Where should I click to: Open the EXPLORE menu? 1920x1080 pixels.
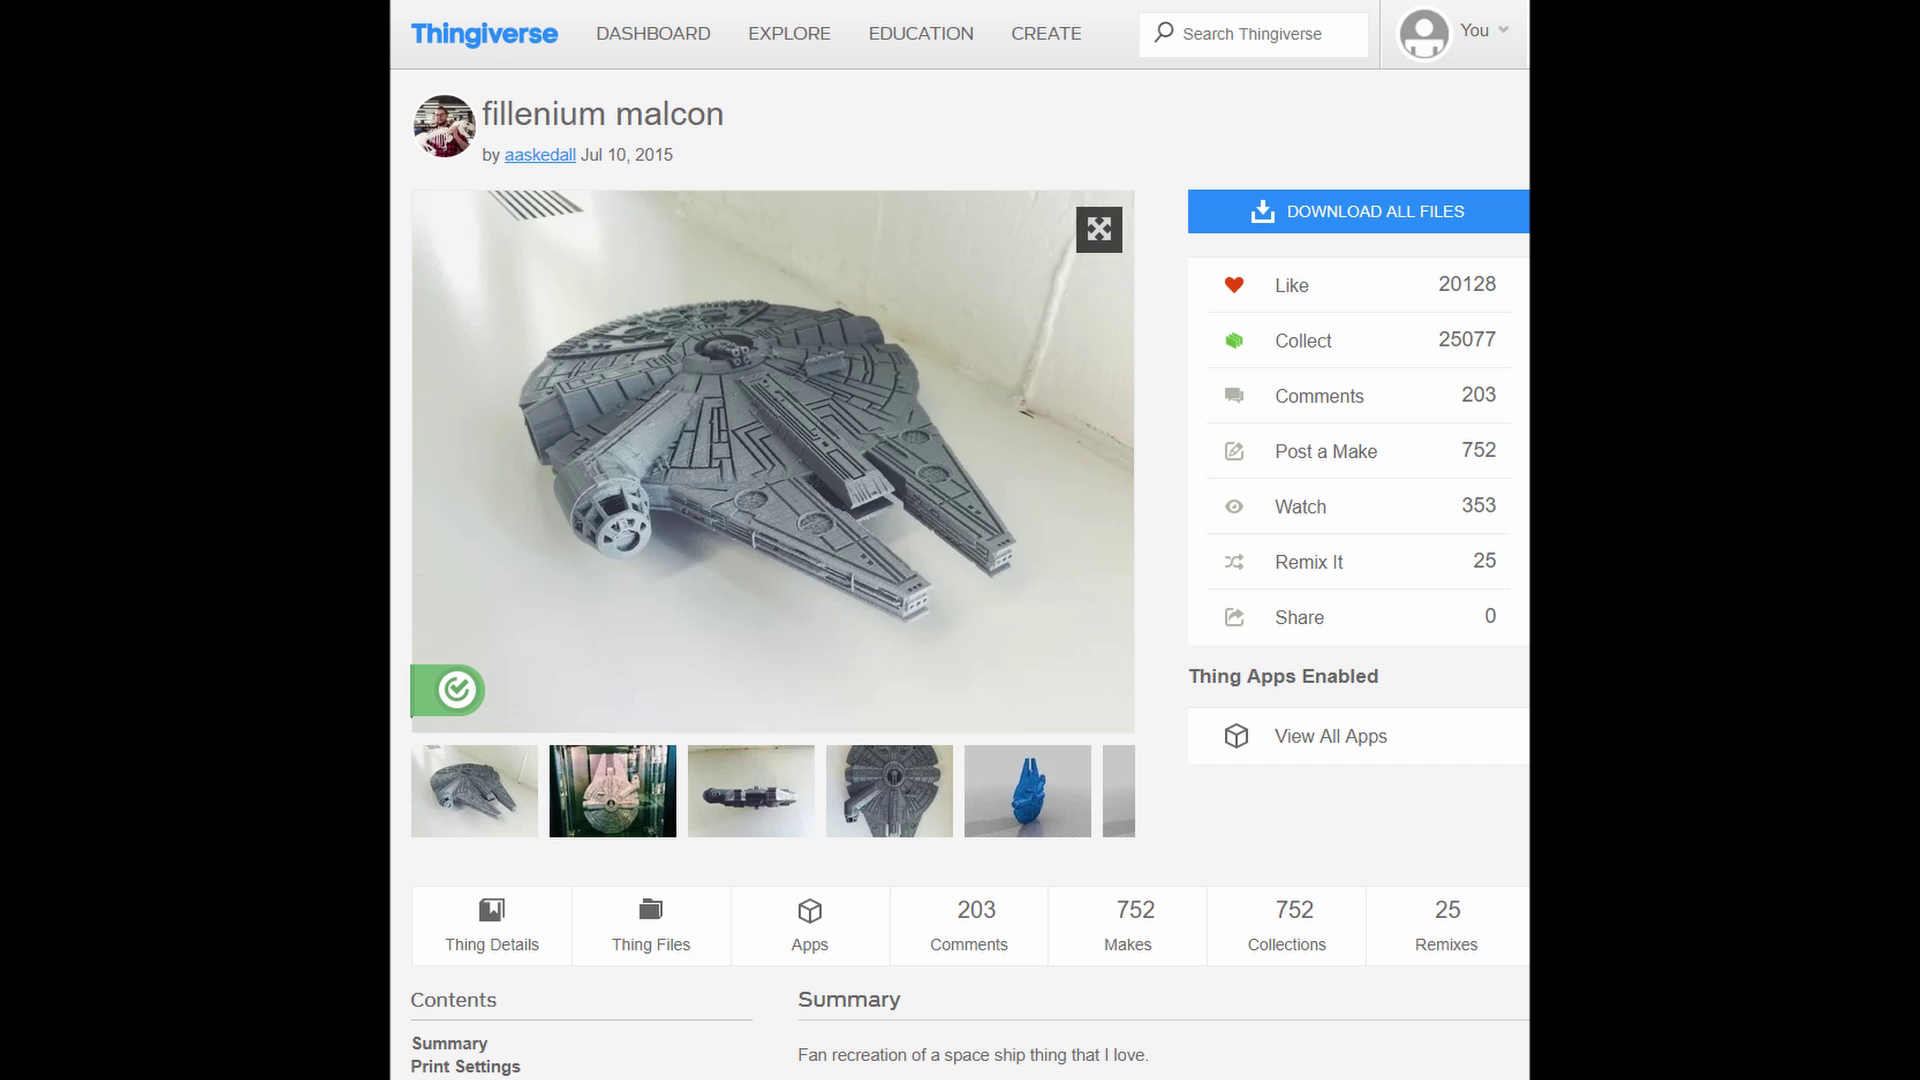pyautogui.click(x=789, y=34)
